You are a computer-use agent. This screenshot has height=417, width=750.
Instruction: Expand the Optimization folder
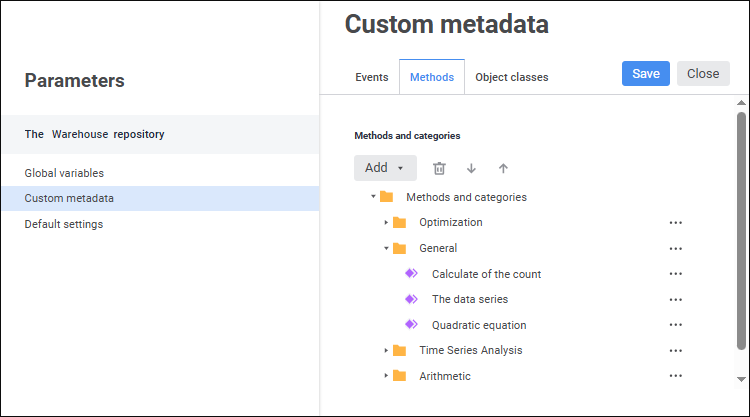[x=386, y=222]
